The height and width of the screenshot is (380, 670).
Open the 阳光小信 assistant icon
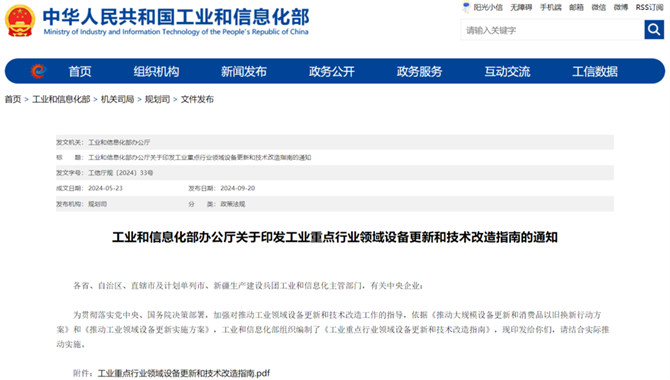[x=466, y=7]
